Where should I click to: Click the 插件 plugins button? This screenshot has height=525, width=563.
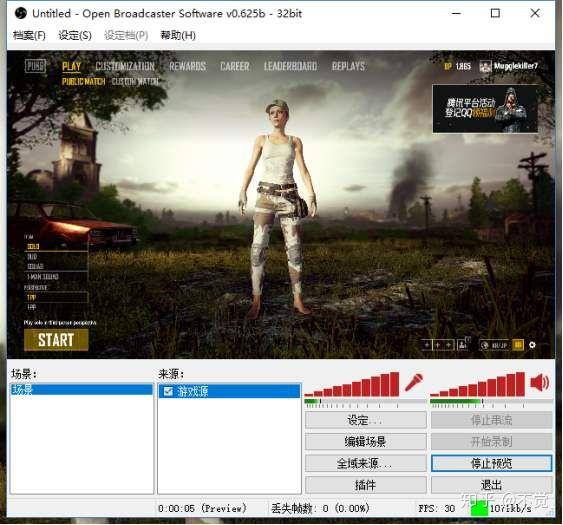366,485
